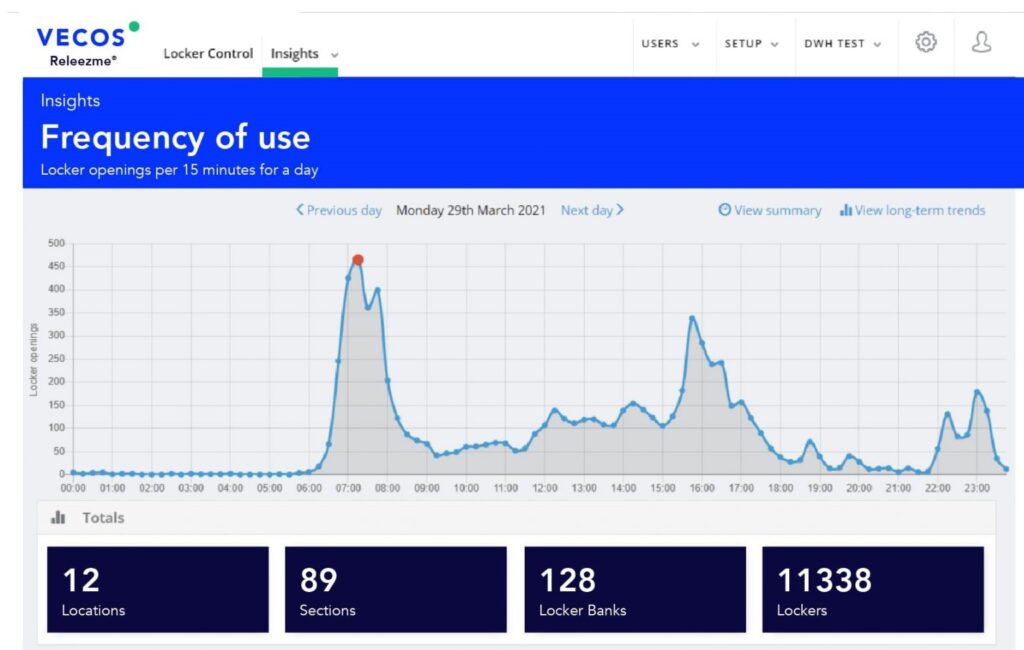Image resolution: width=1024 pixels, height=650 pixels.
Task: Click the right chevron for next day
Action: click(x=620, y=210)
